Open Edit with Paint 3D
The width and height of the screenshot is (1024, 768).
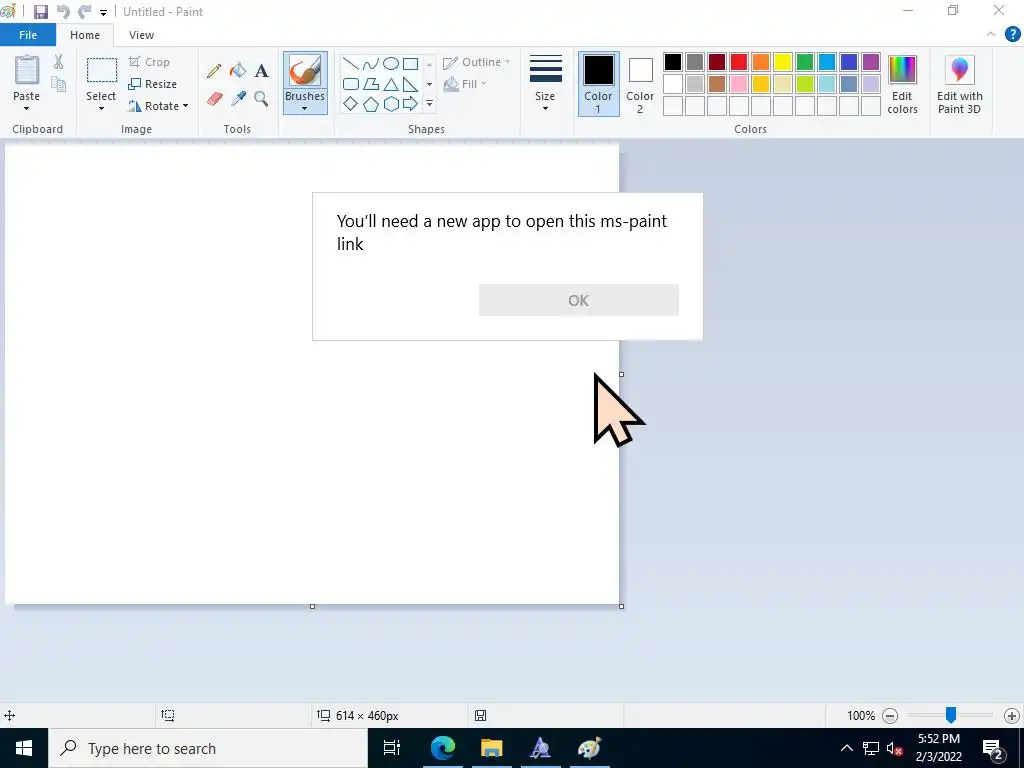959,85
